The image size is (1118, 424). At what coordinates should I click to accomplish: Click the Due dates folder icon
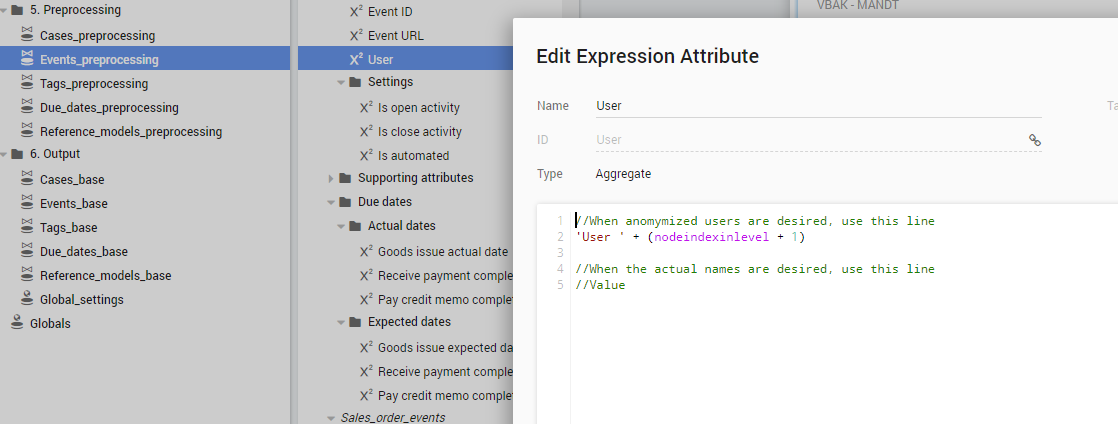pyautogui.click(x=346, y=202)
